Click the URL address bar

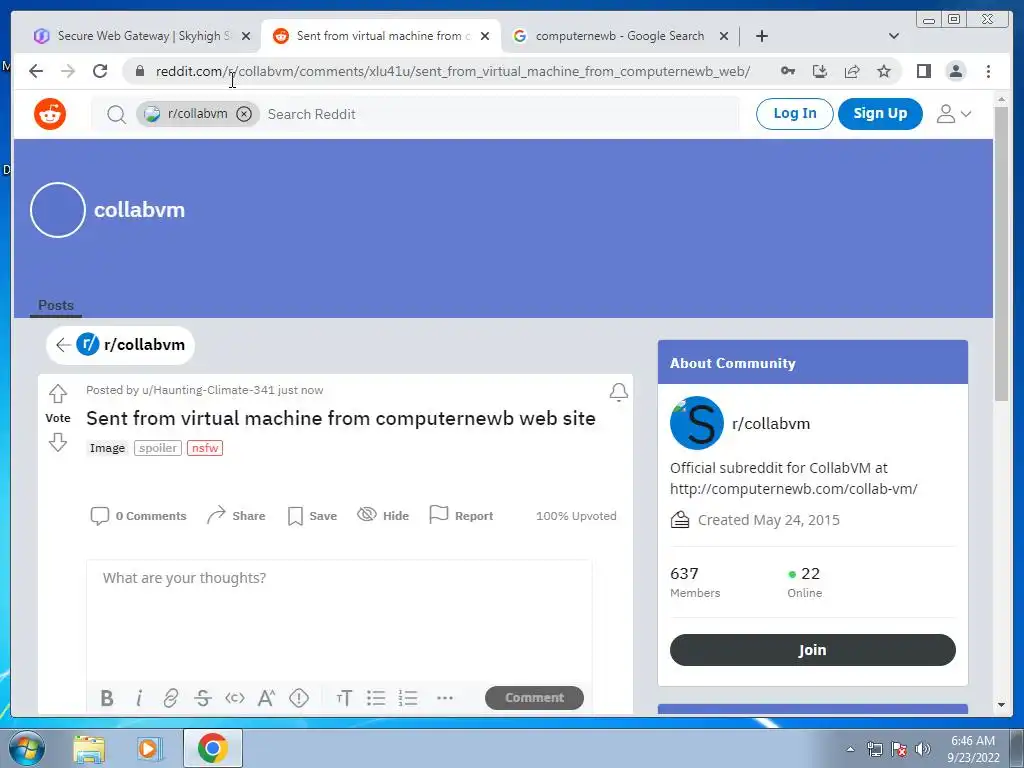click(x=453, y=71)
